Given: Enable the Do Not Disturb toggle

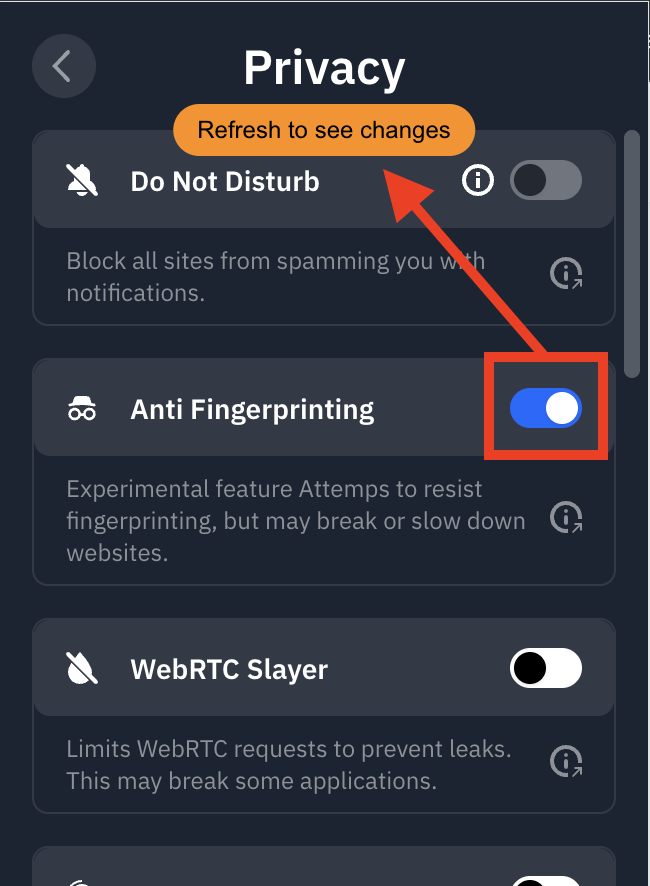Looking at the screenshot, I should click(x=545, y=180).
